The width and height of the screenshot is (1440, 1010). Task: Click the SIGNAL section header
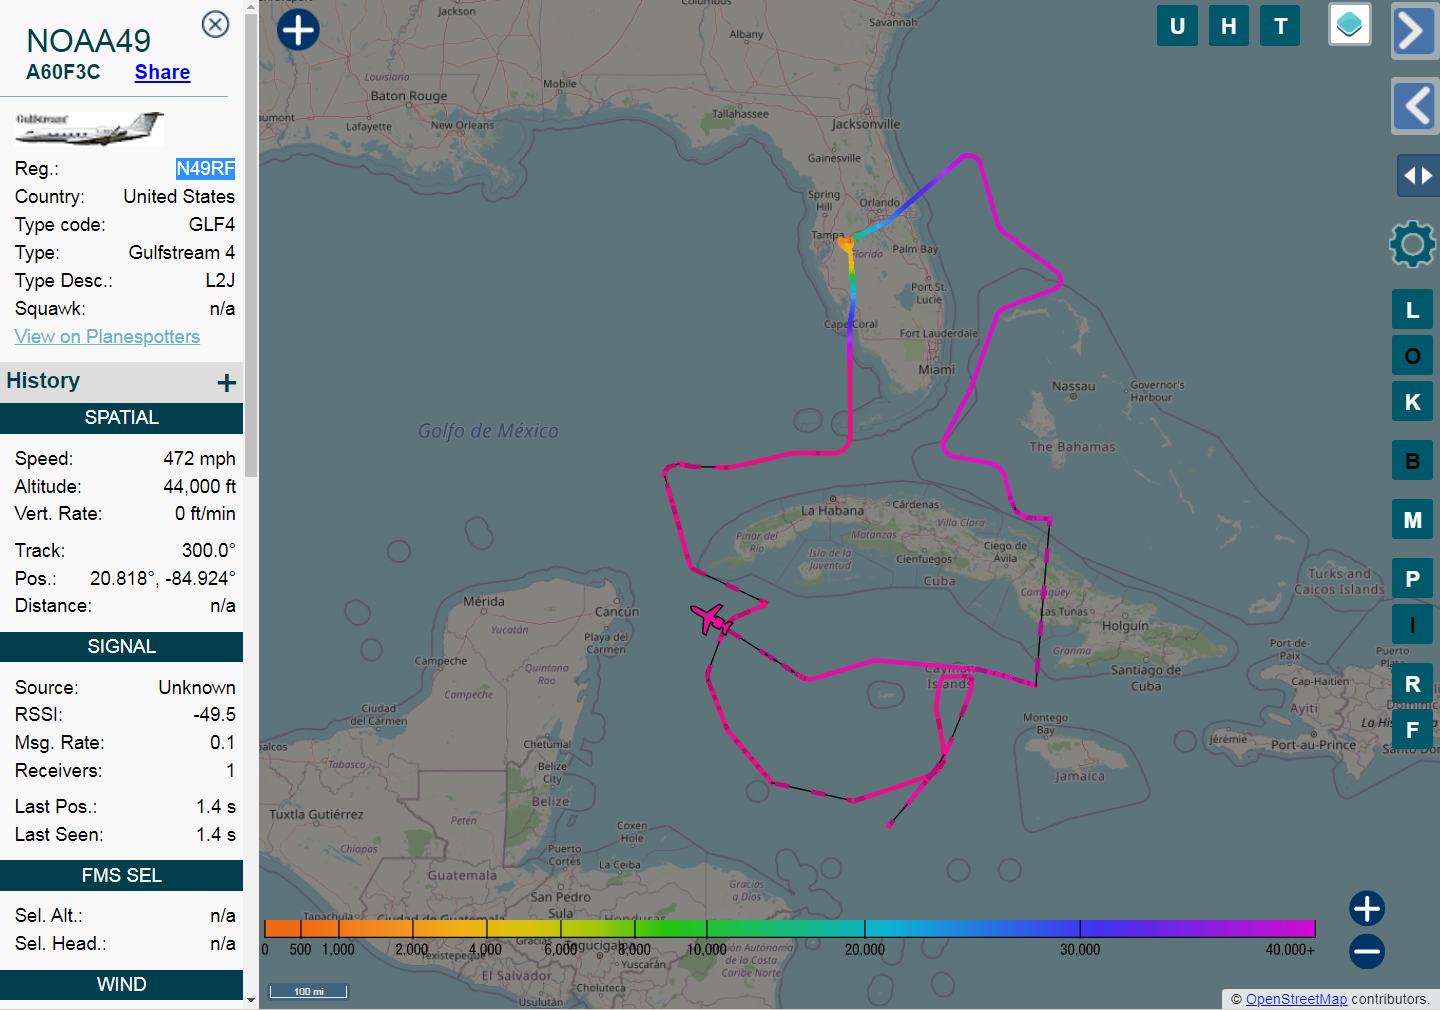pyautogui.click(x=121, y=647)
